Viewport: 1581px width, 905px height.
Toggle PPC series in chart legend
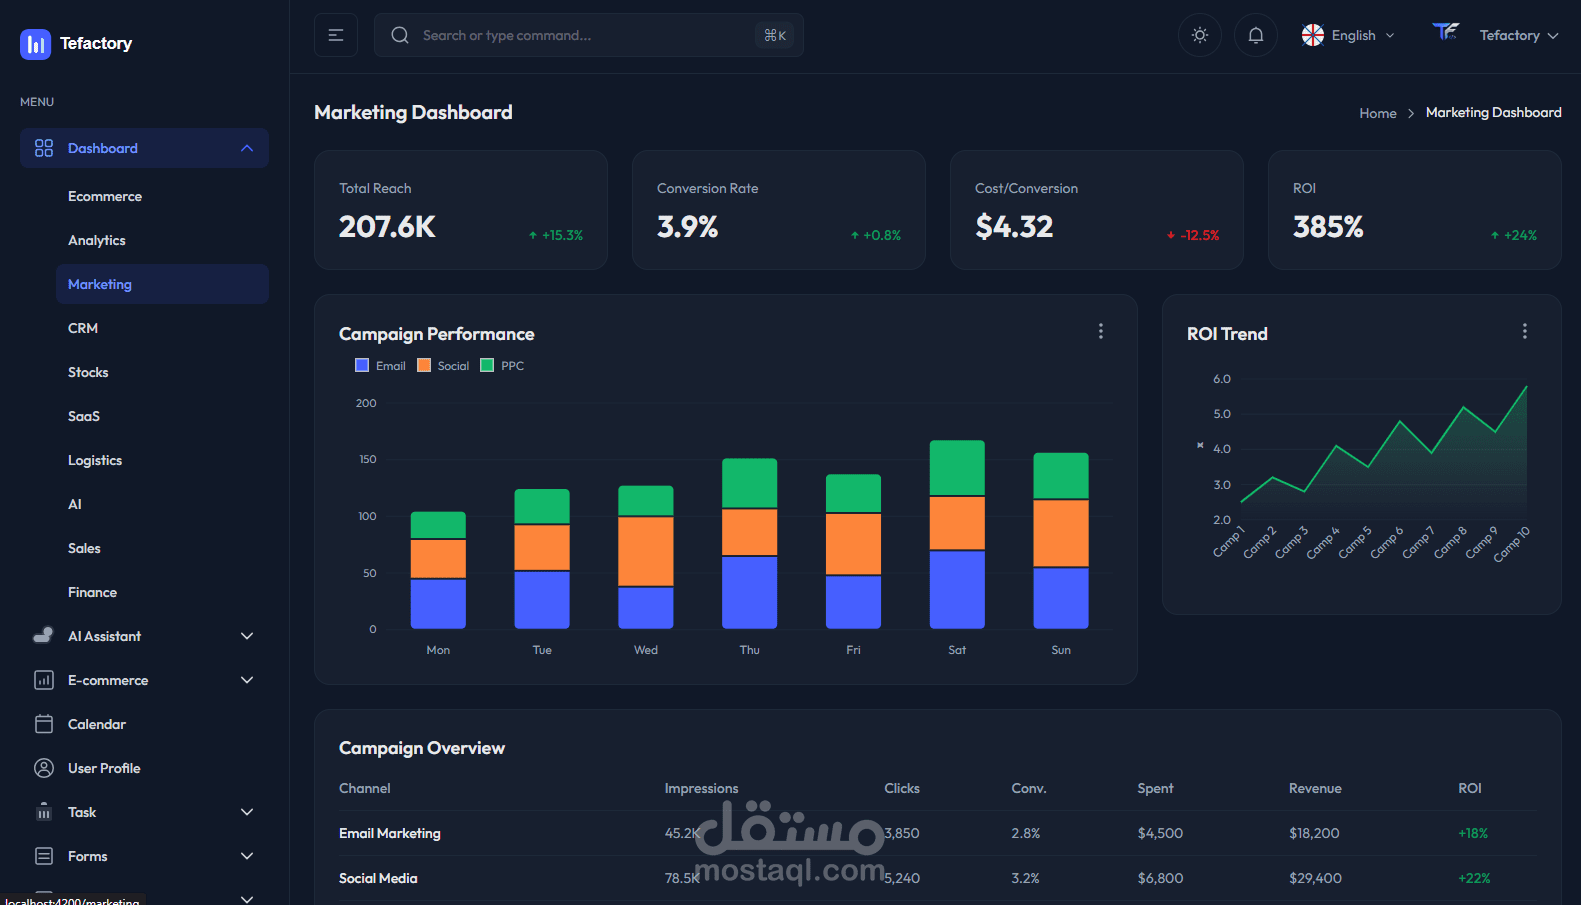502,366
